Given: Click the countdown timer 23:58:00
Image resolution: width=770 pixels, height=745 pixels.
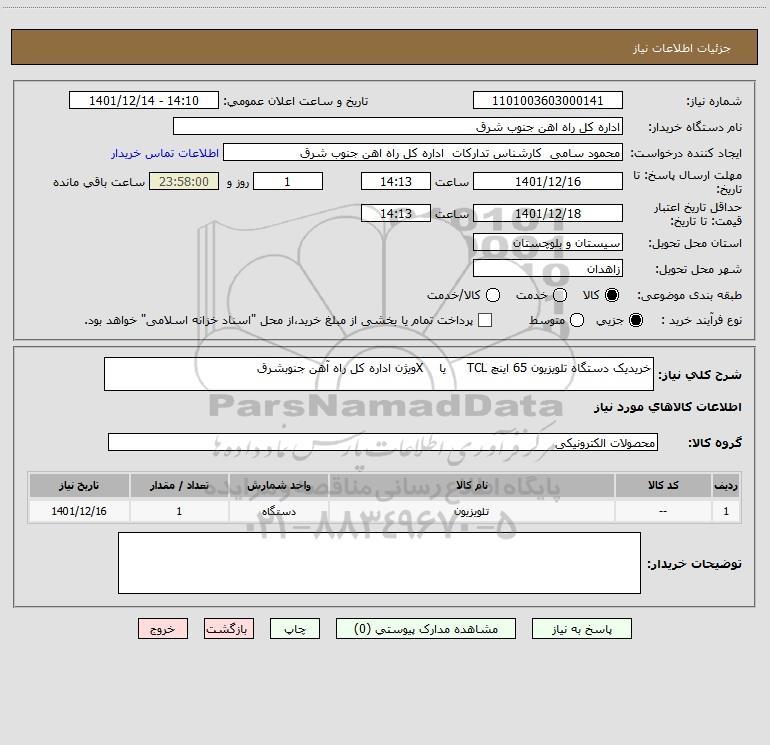Looking at the screenshot, I should point(184,182).
